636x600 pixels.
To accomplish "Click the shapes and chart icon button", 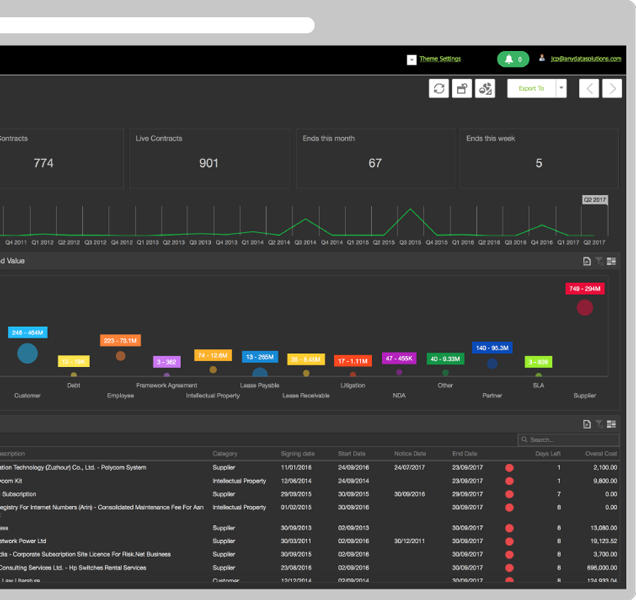I will [485, 88].
